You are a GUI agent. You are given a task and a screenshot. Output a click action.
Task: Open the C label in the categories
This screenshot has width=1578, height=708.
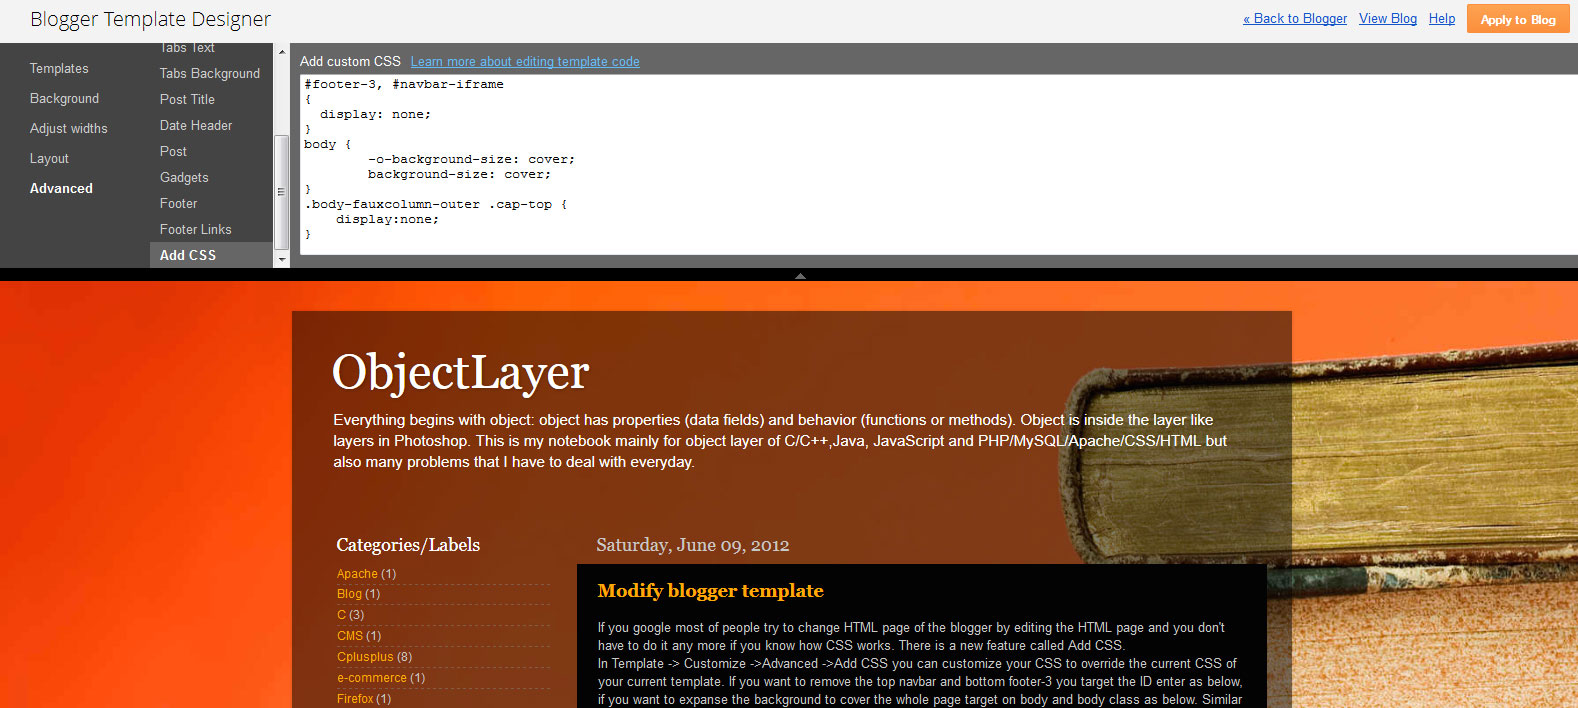[341, 615]
